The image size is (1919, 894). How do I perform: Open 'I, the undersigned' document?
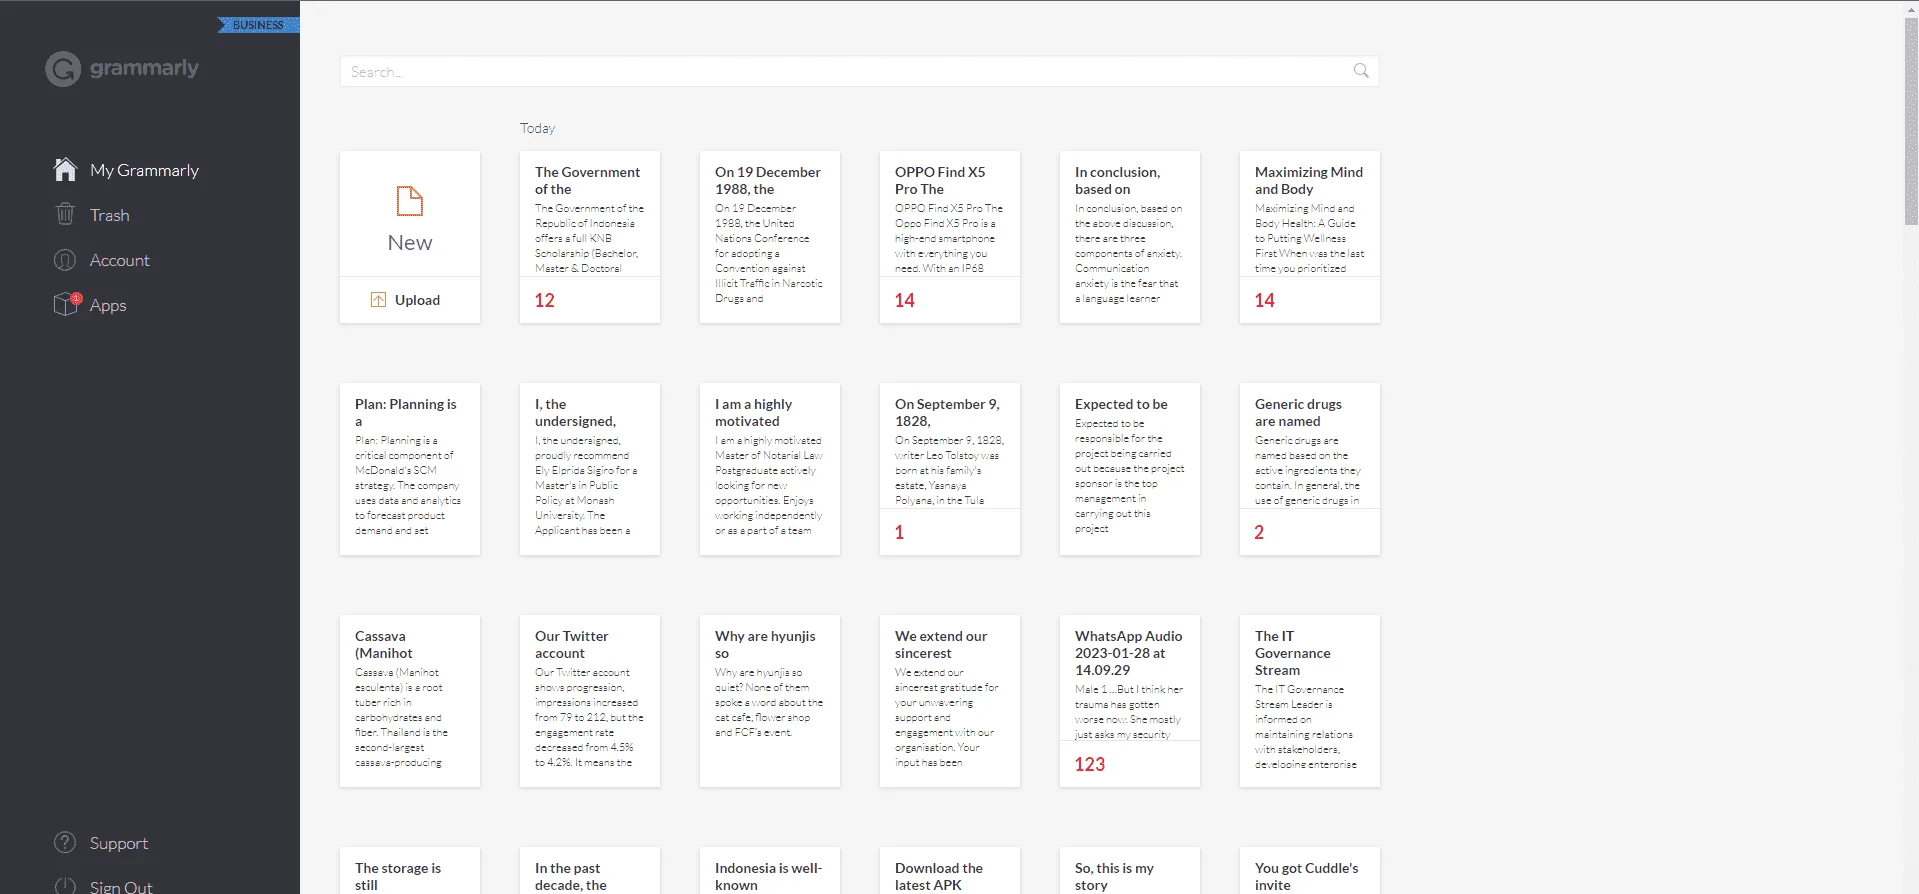point(590,469)
